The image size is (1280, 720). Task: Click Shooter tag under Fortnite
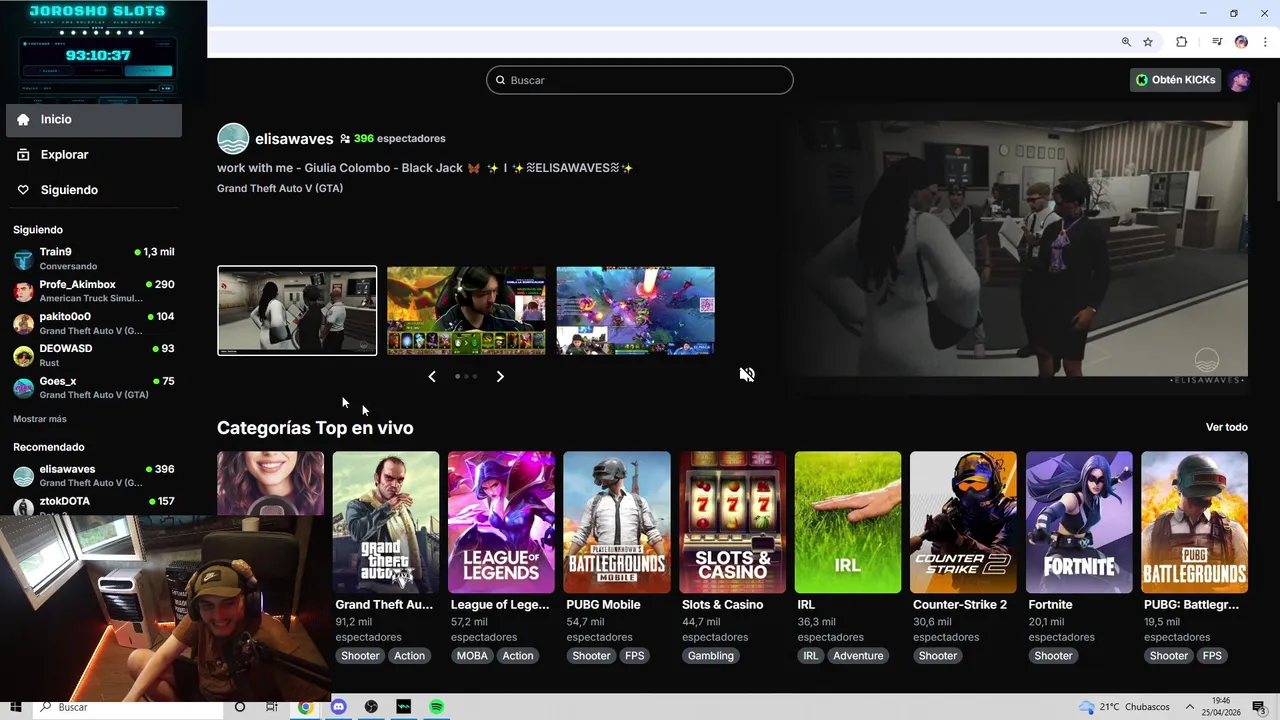1053,656
